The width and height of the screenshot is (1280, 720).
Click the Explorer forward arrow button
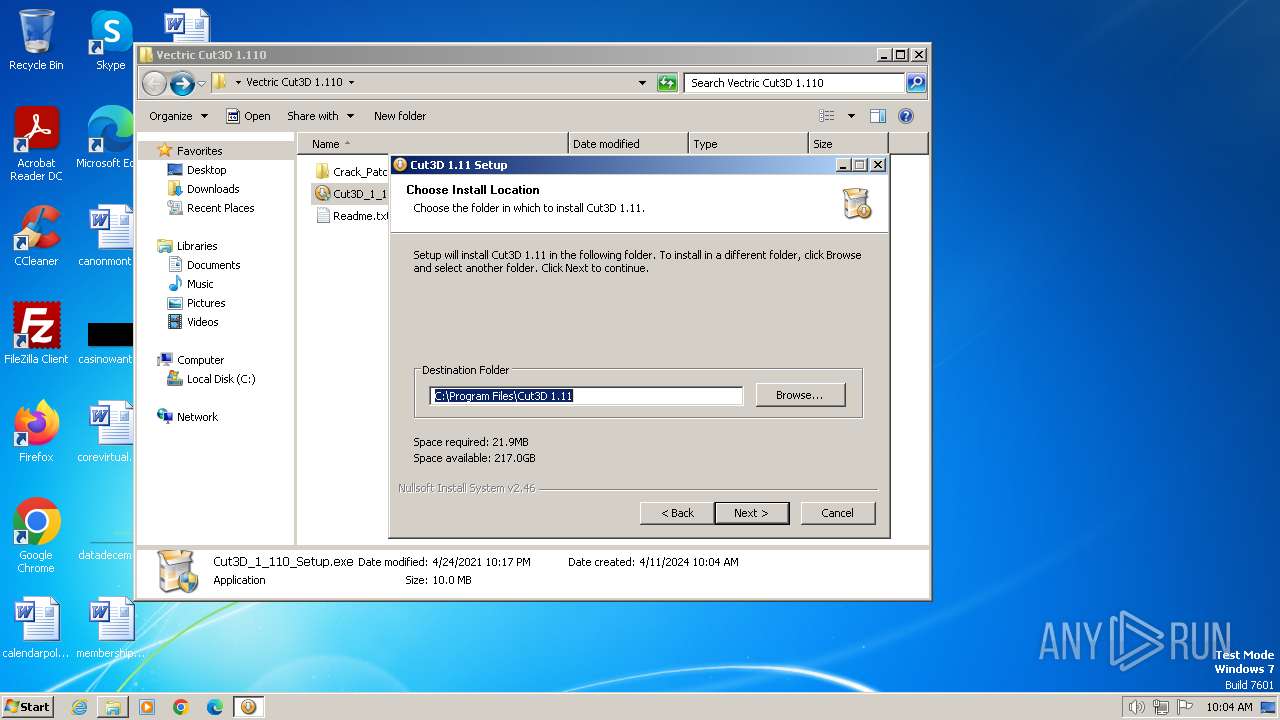coord(182,83)
